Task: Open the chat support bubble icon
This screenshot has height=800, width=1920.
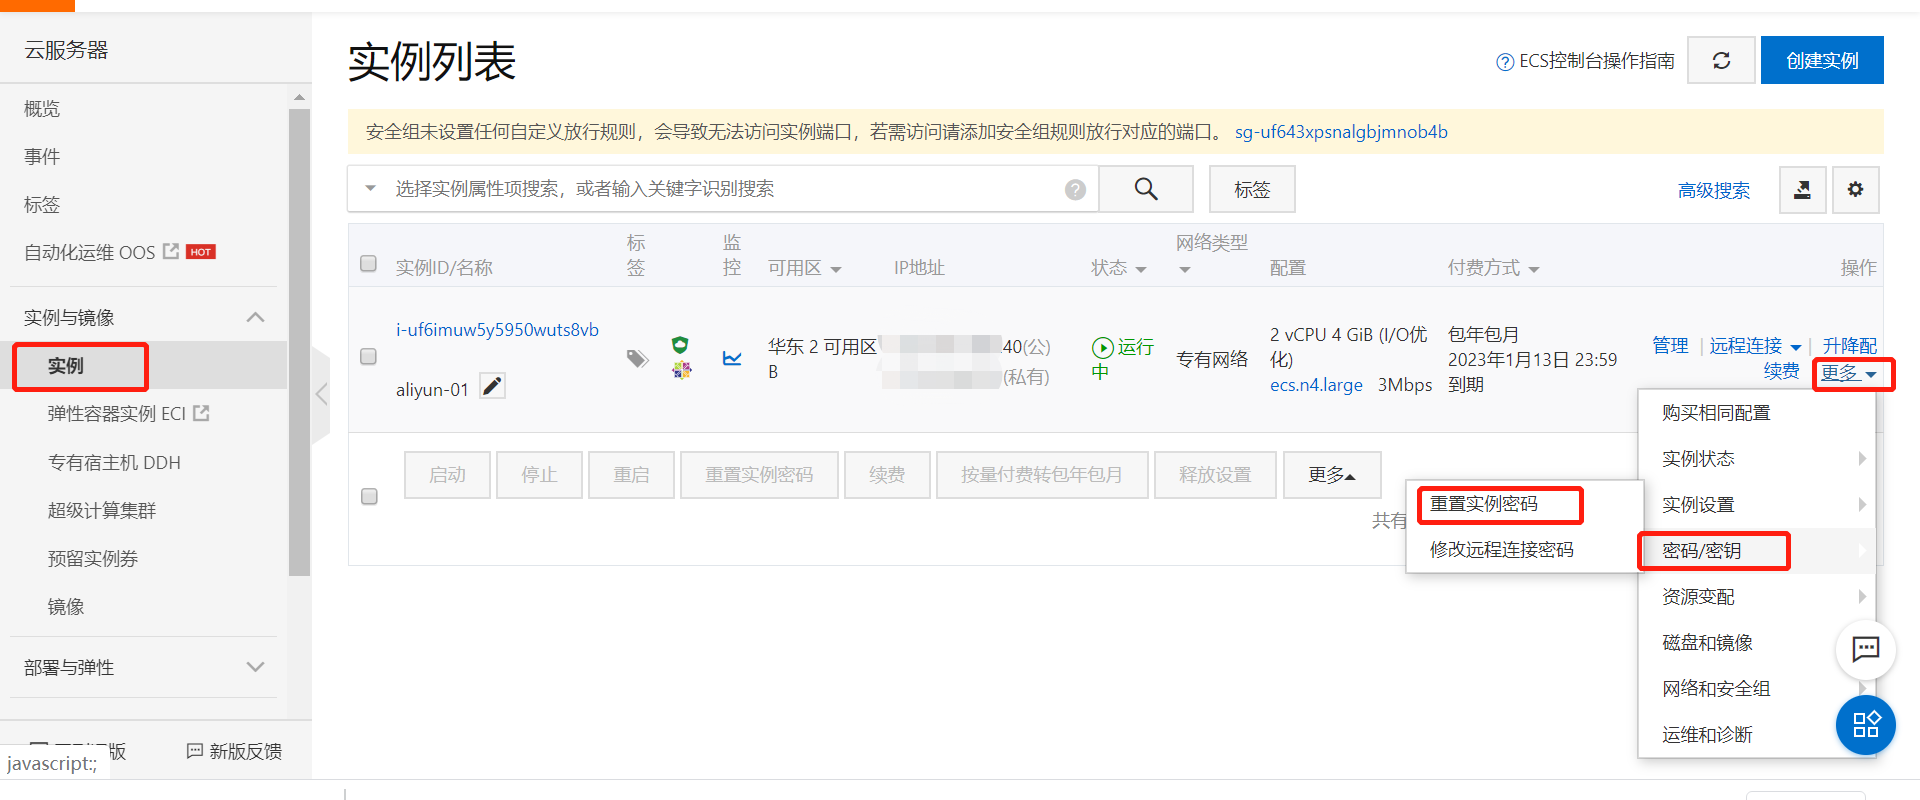Action: point(1865,649)
